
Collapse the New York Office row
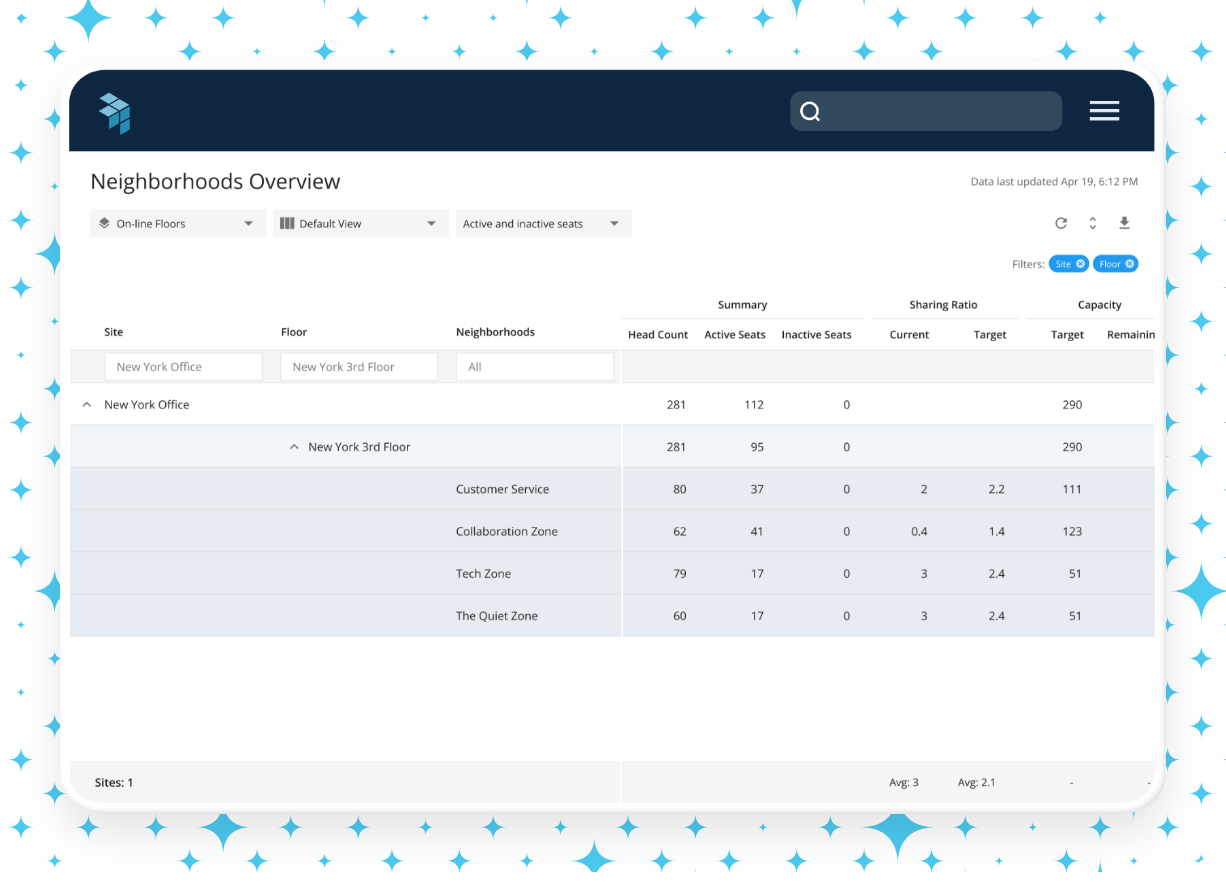click(x=84, y=405)
